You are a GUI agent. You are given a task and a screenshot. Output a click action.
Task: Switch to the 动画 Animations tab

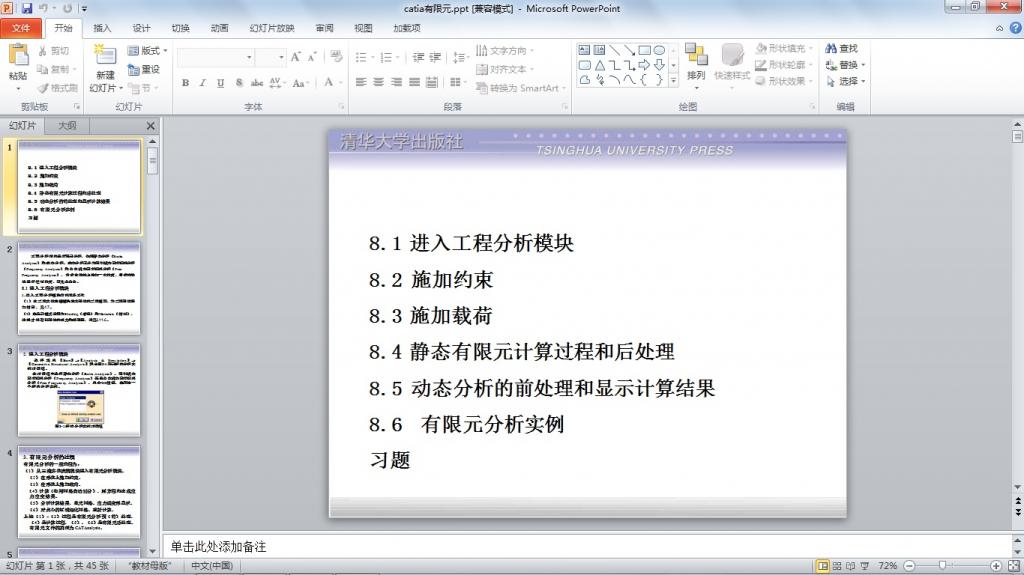pos(219,28)
